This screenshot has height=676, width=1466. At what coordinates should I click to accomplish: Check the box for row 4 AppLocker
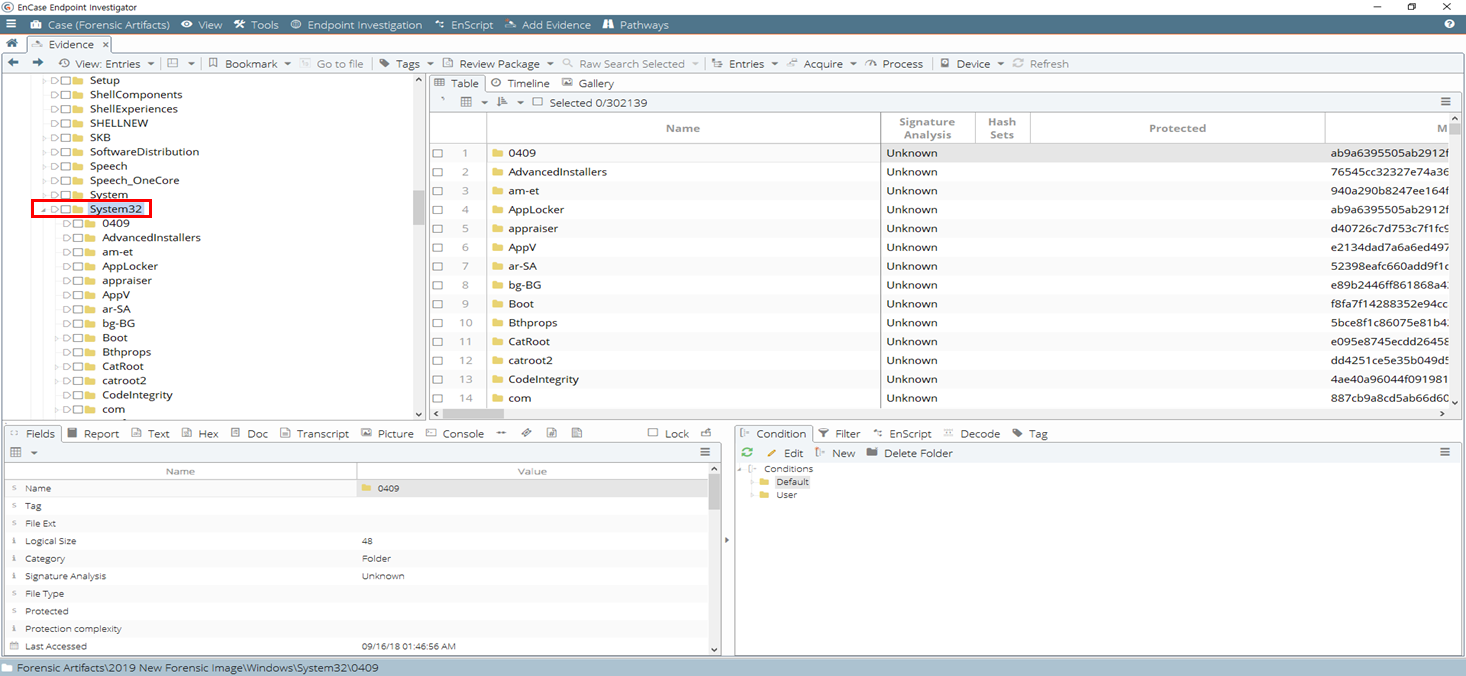click(x=438, y=210)
